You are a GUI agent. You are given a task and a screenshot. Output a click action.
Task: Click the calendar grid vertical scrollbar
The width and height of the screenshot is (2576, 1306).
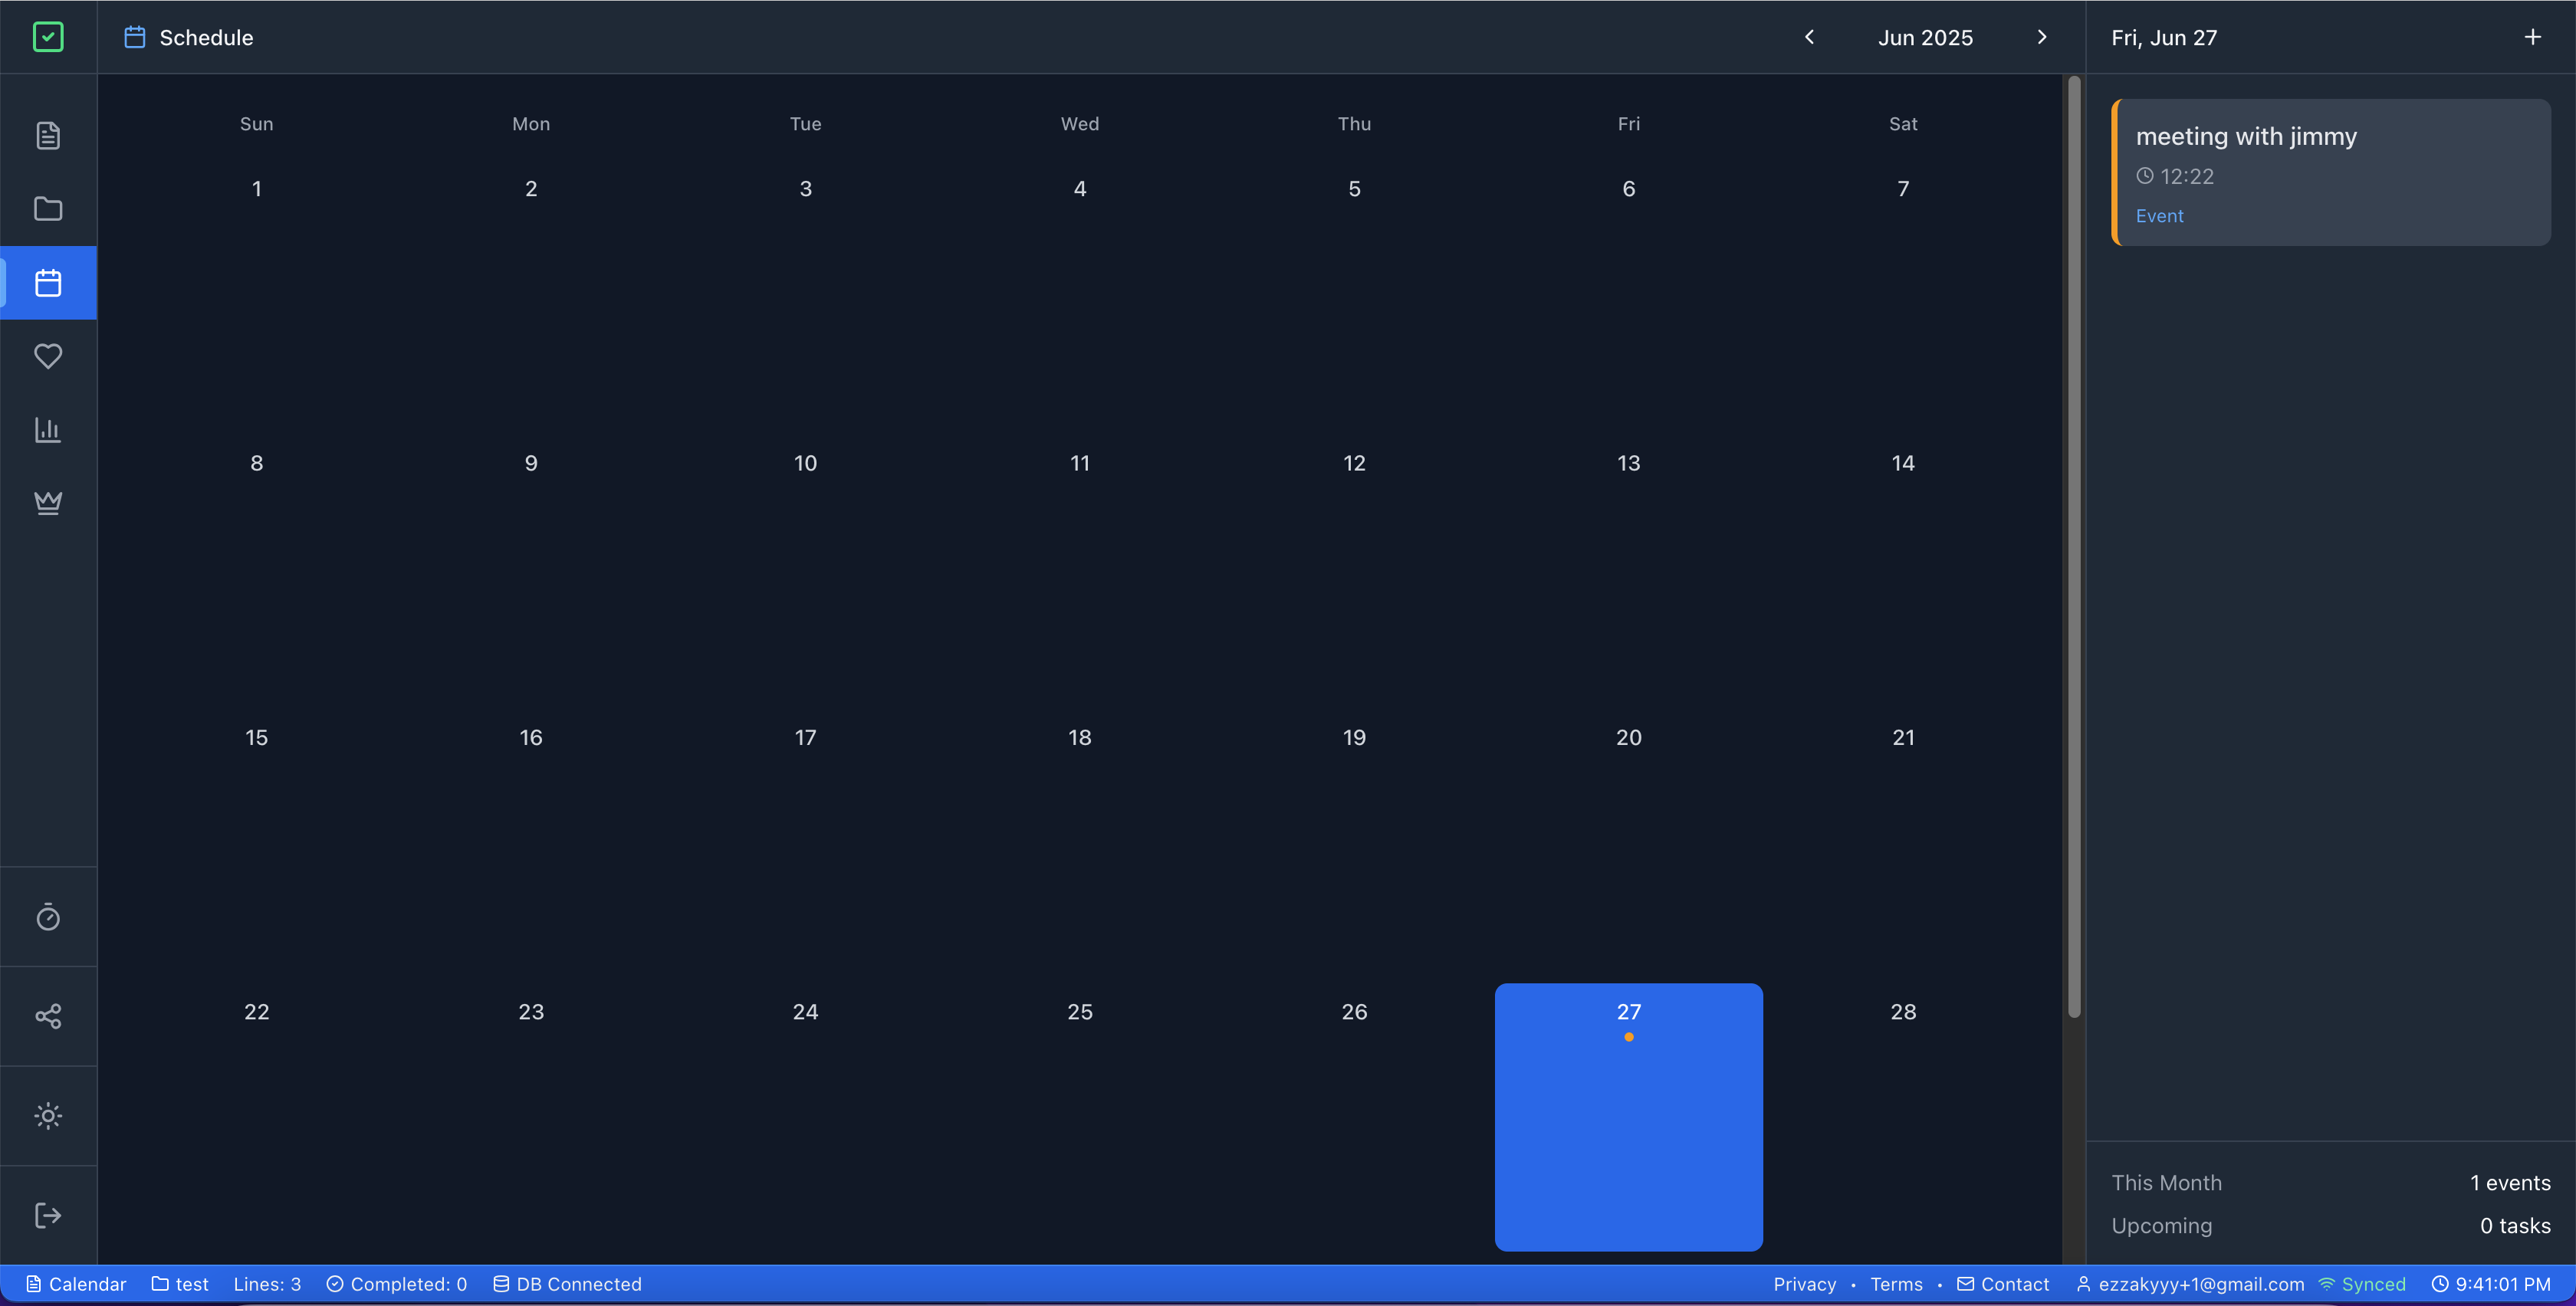point(2073,548)
